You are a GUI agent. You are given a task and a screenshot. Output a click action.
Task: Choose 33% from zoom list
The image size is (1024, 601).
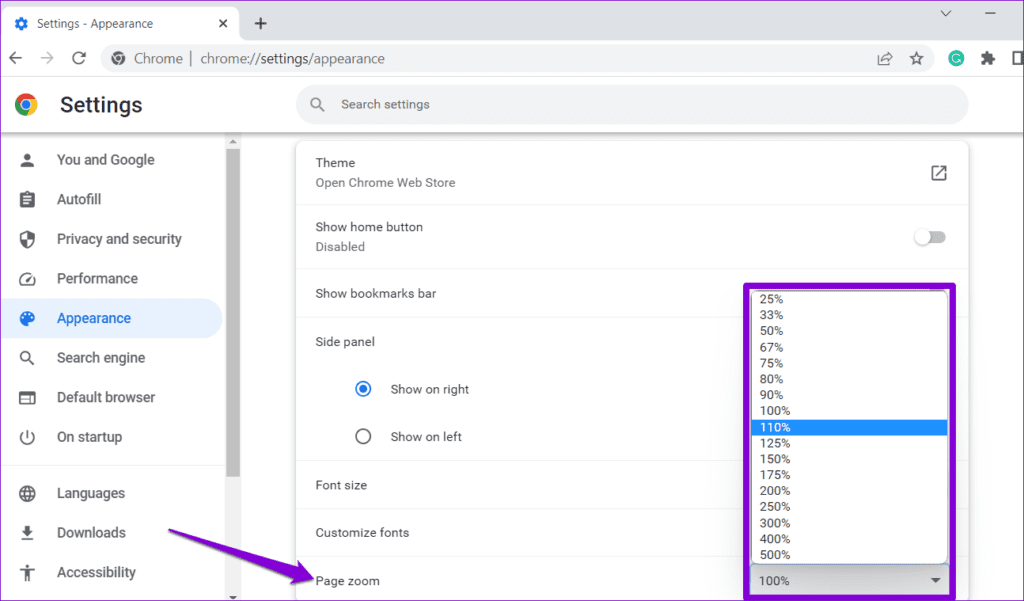849,315
